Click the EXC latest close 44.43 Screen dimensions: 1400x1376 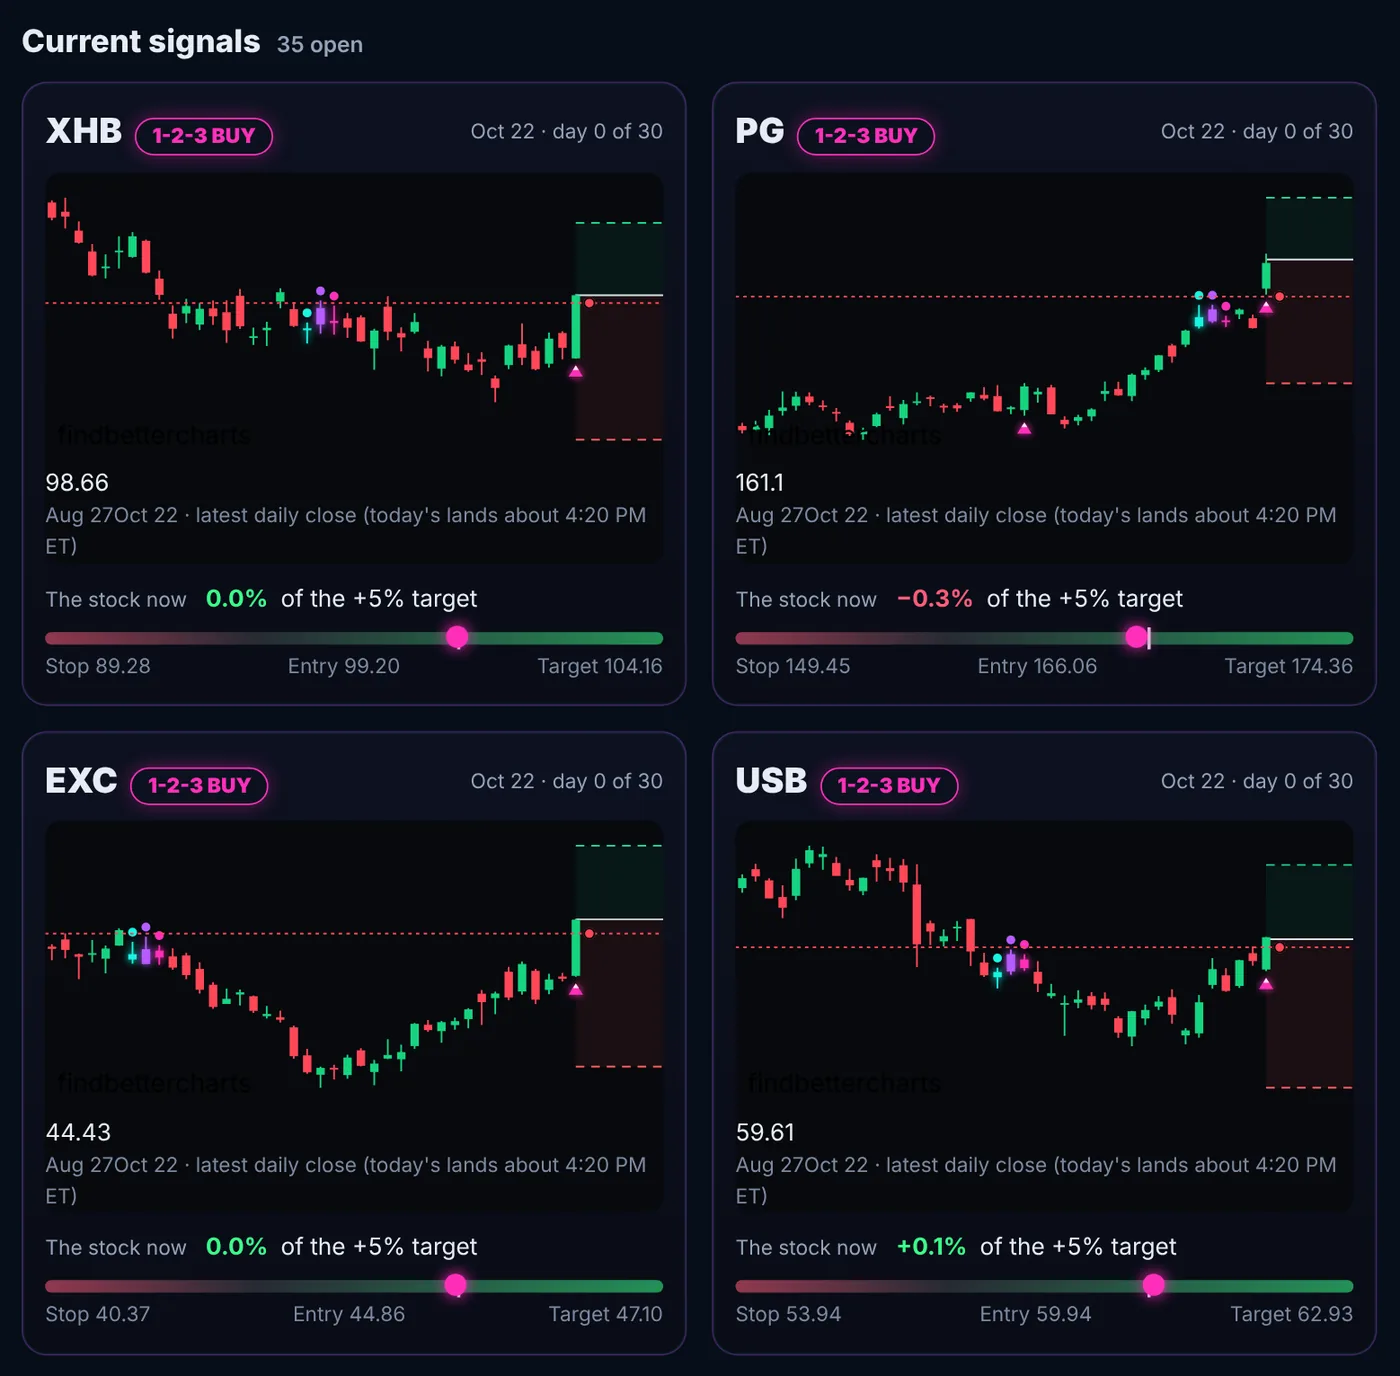pos(78,1133)
